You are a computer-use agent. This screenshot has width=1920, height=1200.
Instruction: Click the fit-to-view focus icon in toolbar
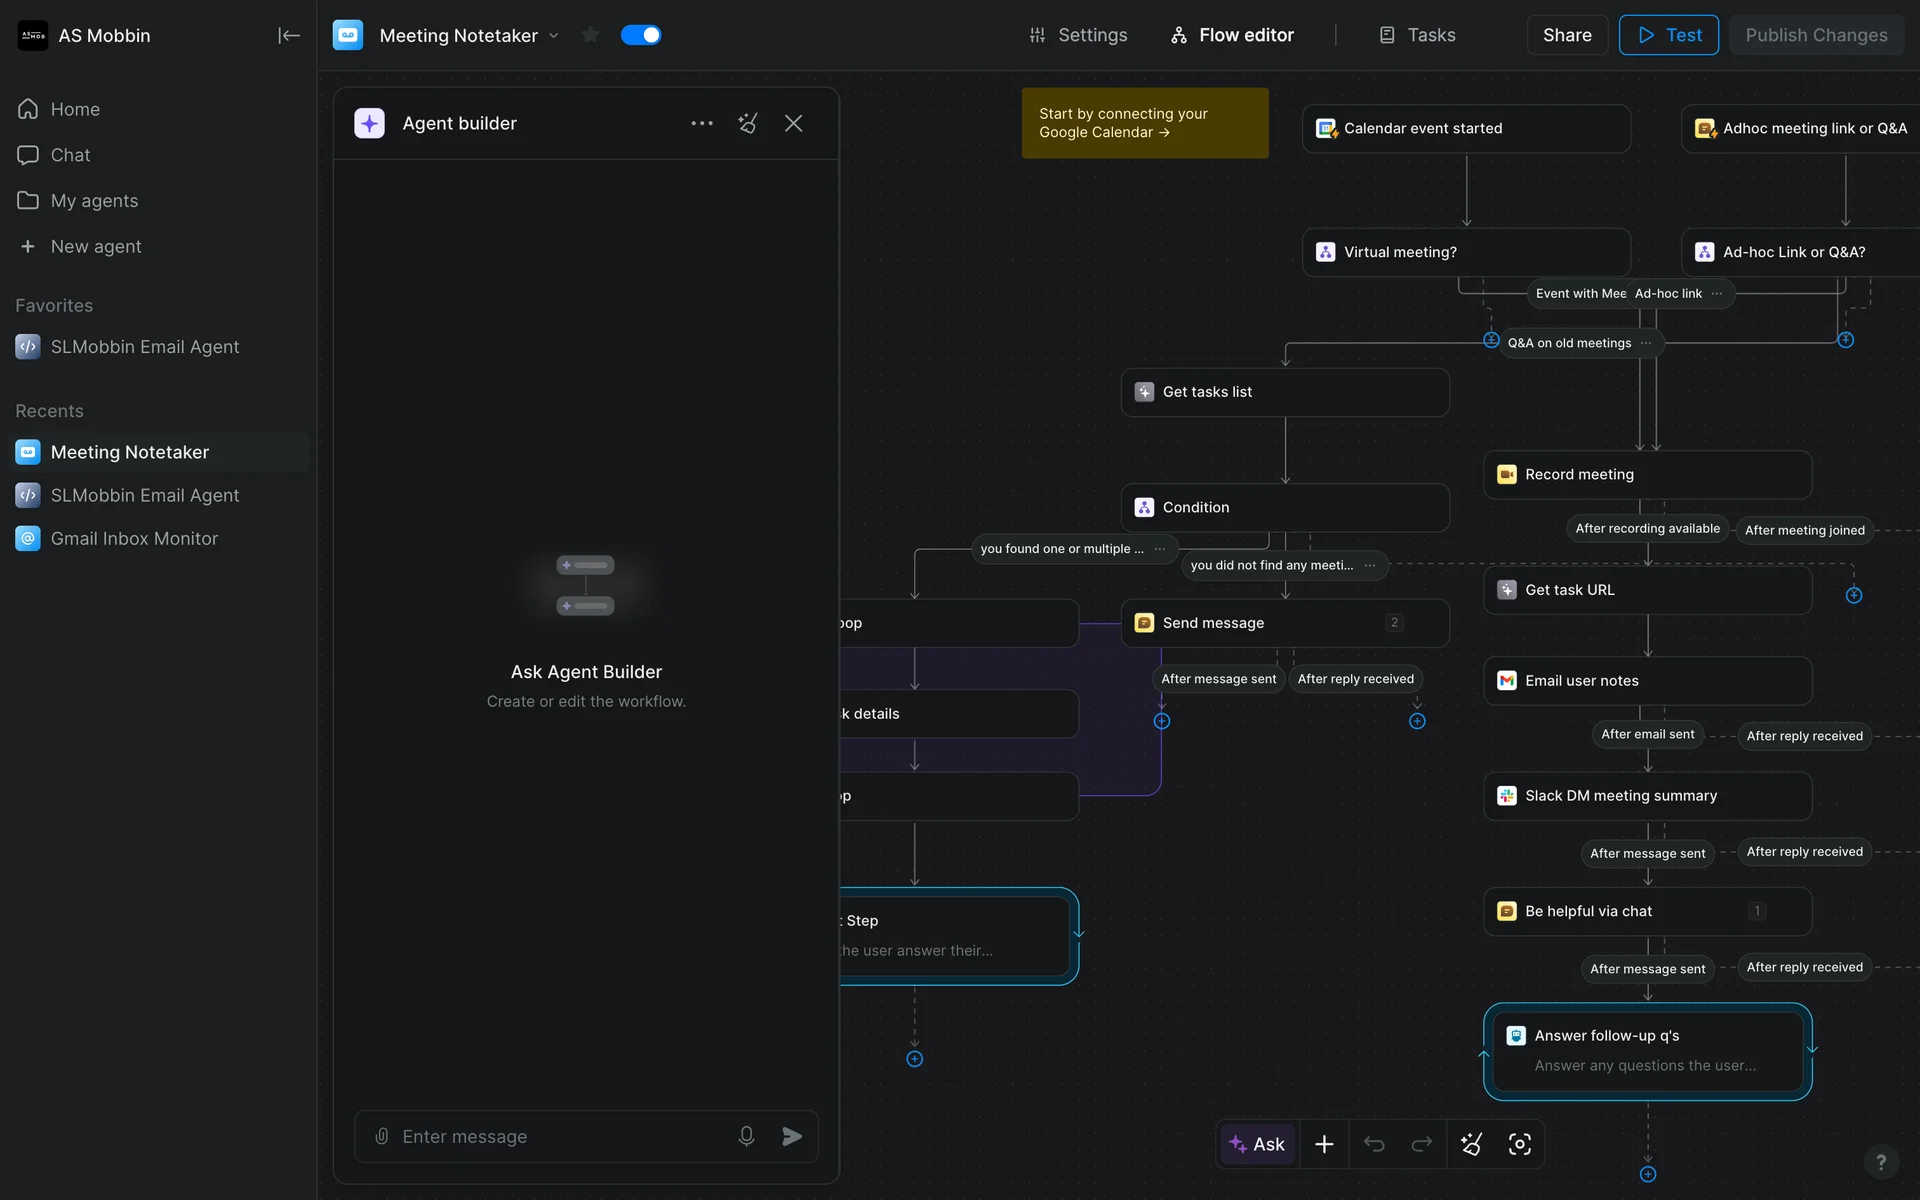click(1519, 1144)
